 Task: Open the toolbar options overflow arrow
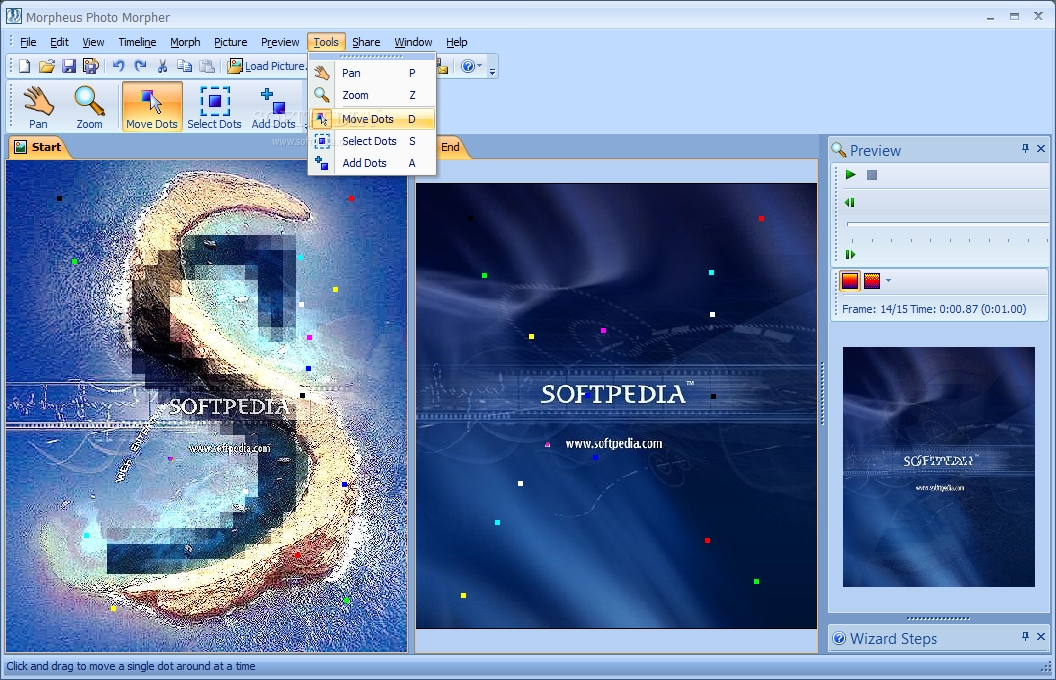(x=493, y=71)
